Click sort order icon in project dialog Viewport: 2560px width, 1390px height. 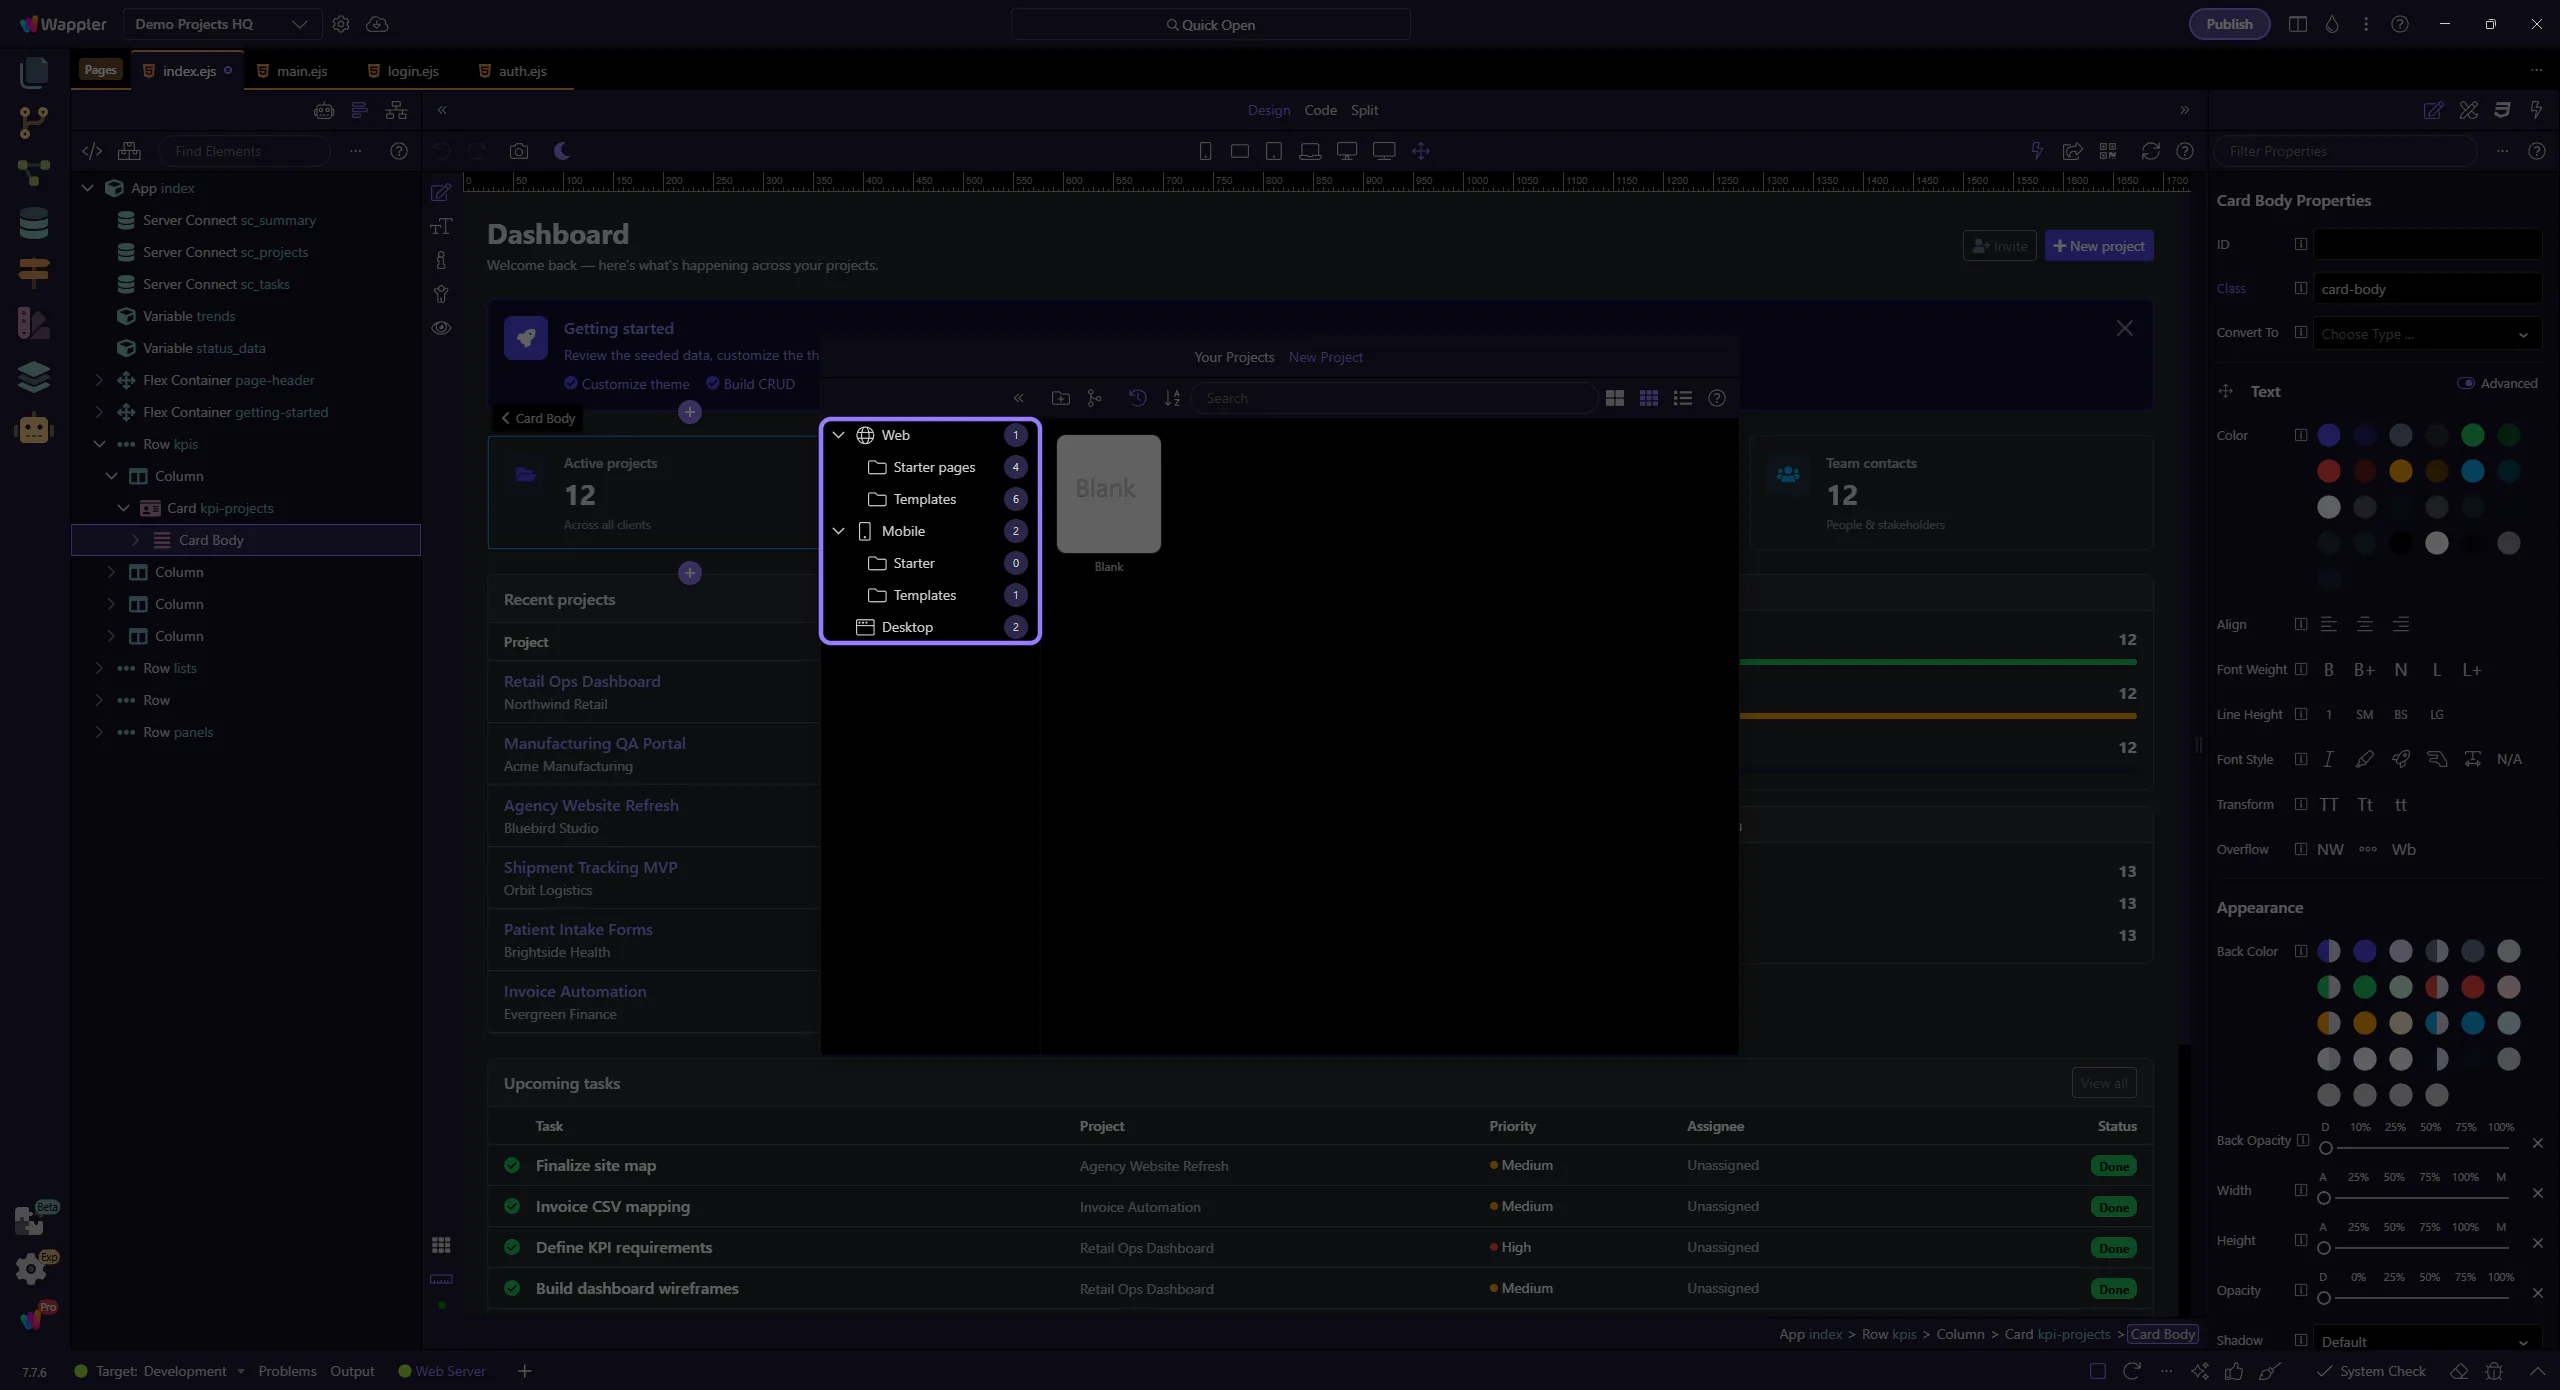click(1172, 398)
